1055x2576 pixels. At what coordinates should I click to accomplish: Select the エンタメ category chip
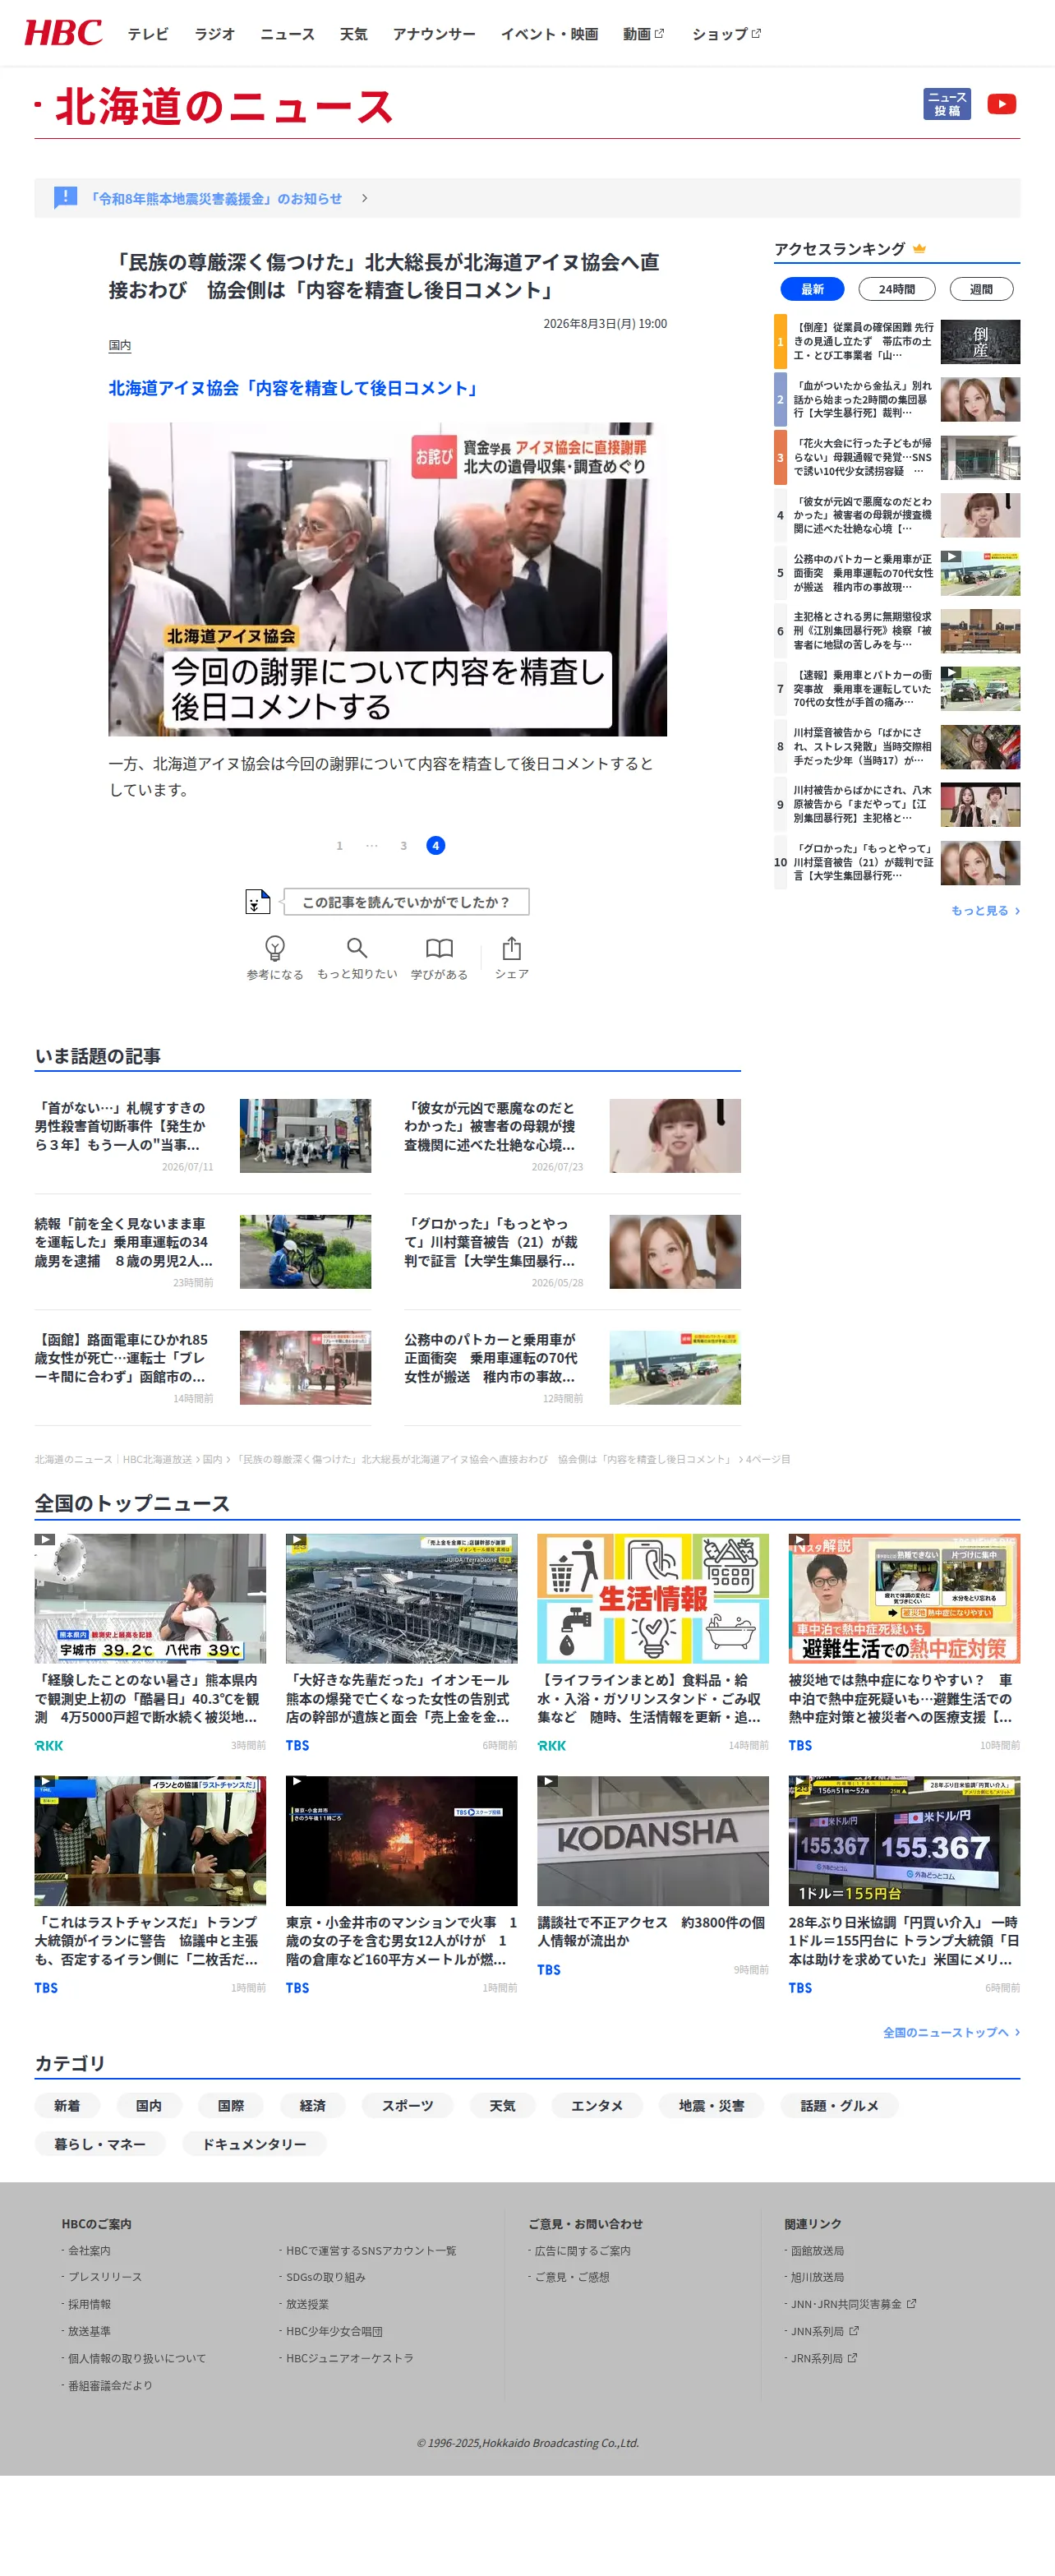pyautogui.click(x=596, y=2105)
